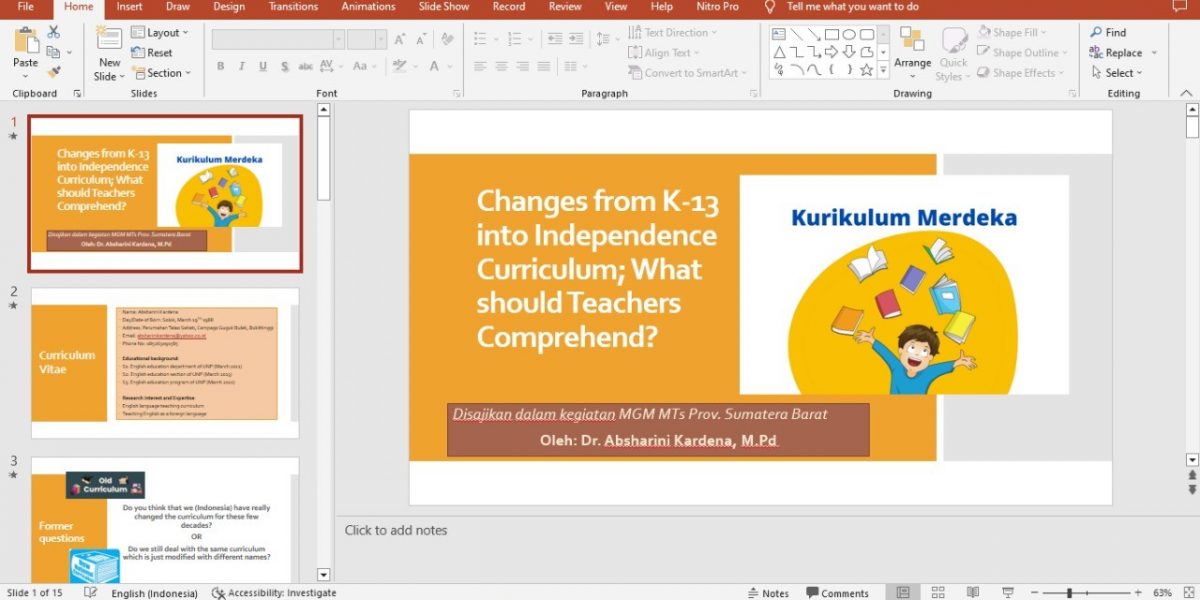This screenshot has width=1200, height=600.
Task: Center-align the text
Action: [503, 67]
